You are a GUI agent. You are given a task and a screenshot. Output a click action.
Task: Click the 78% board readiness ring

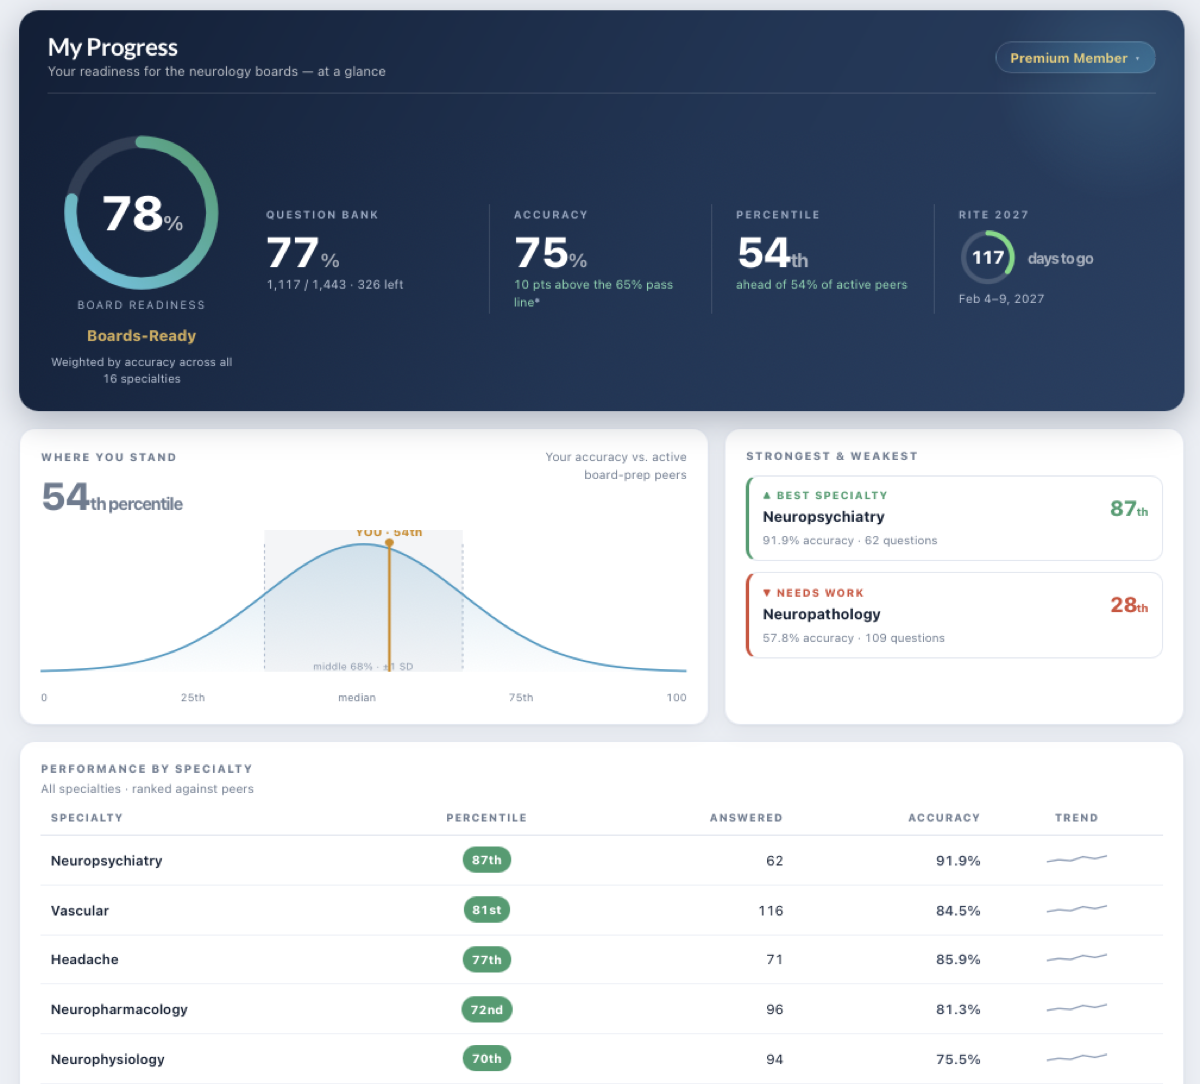click(x=141, y=213)
